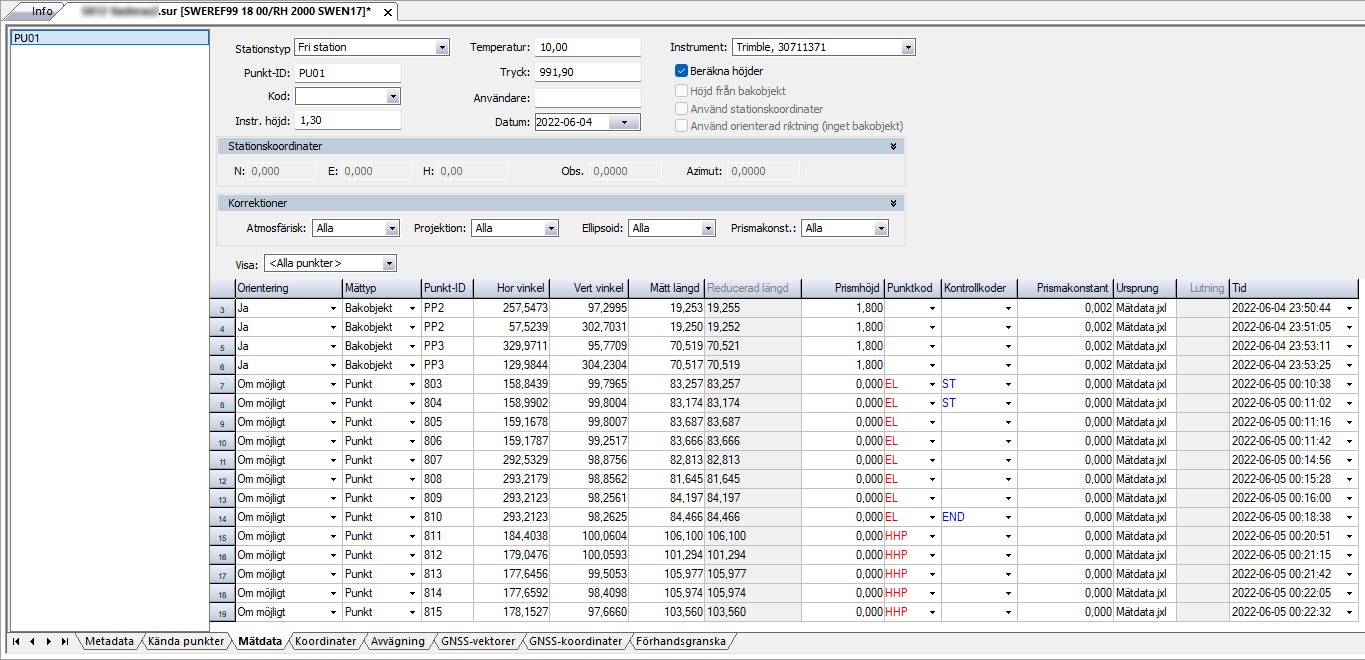1365x660 pixels.
Task: Open the Kända punkter tab
Action: 186,641
